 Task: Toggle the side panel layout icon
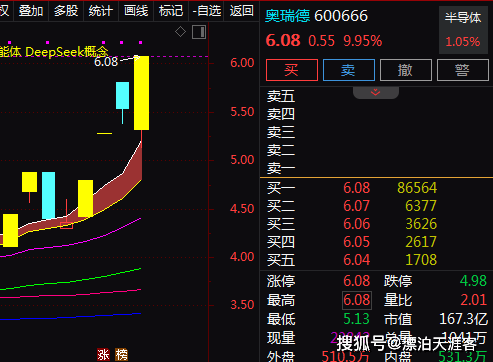[199, 32]
